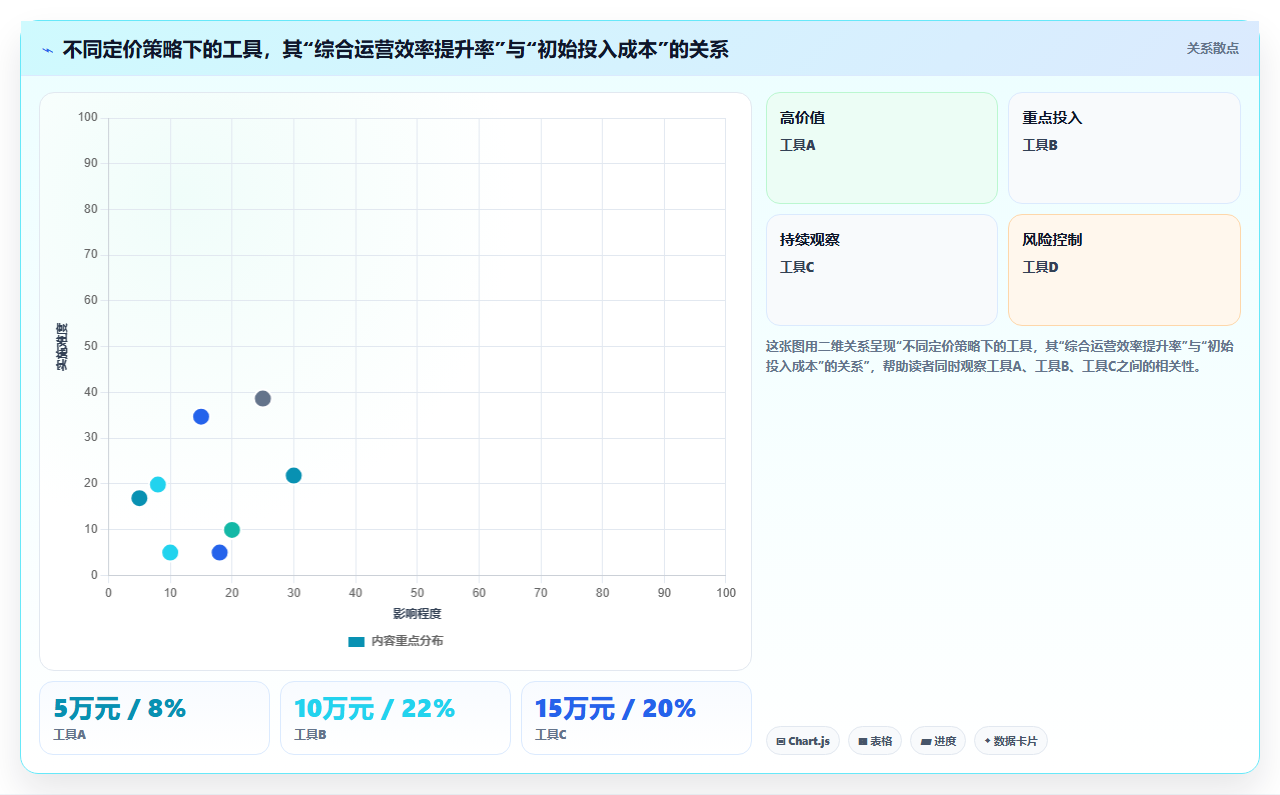Select the 15万元 / 20% stat card

pyautogui.click(x=636, y=718)
